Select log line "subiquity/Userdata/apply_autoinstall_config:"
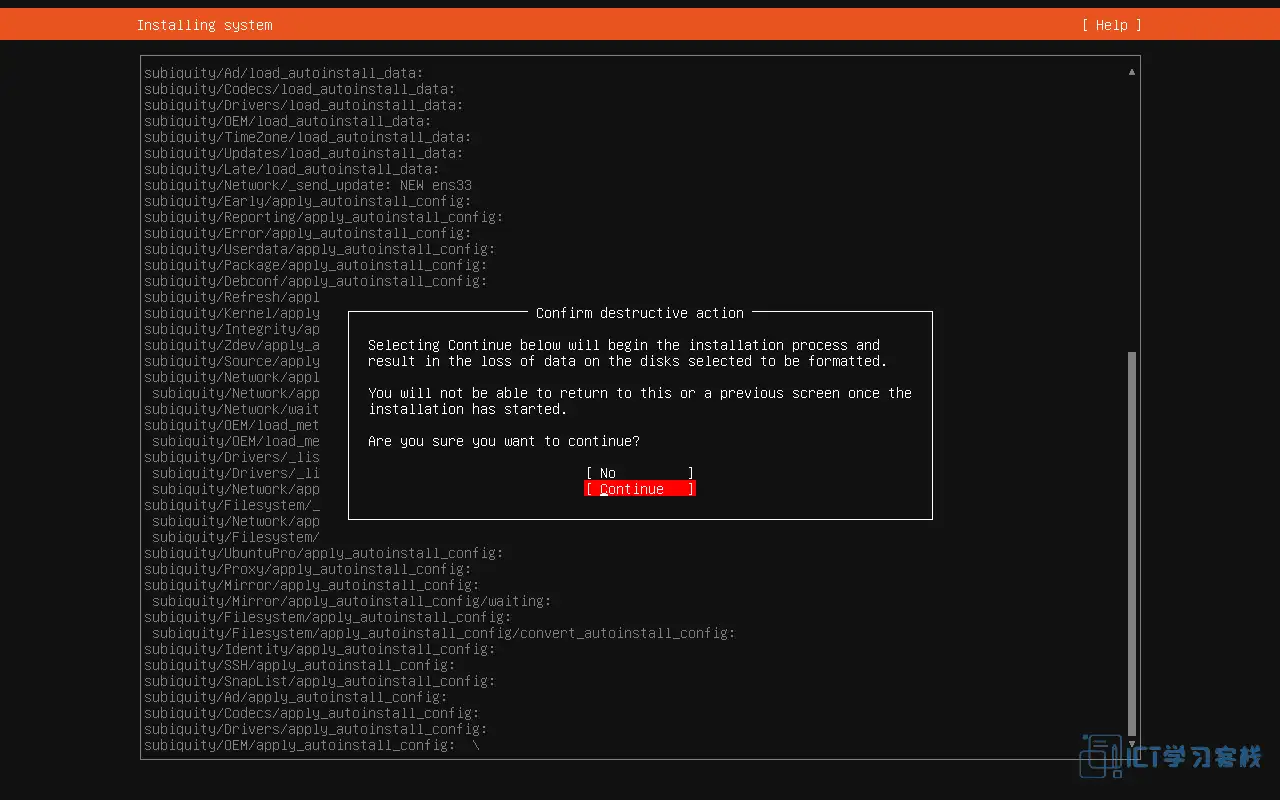The image size is (1280, 800). pos(320,249)
